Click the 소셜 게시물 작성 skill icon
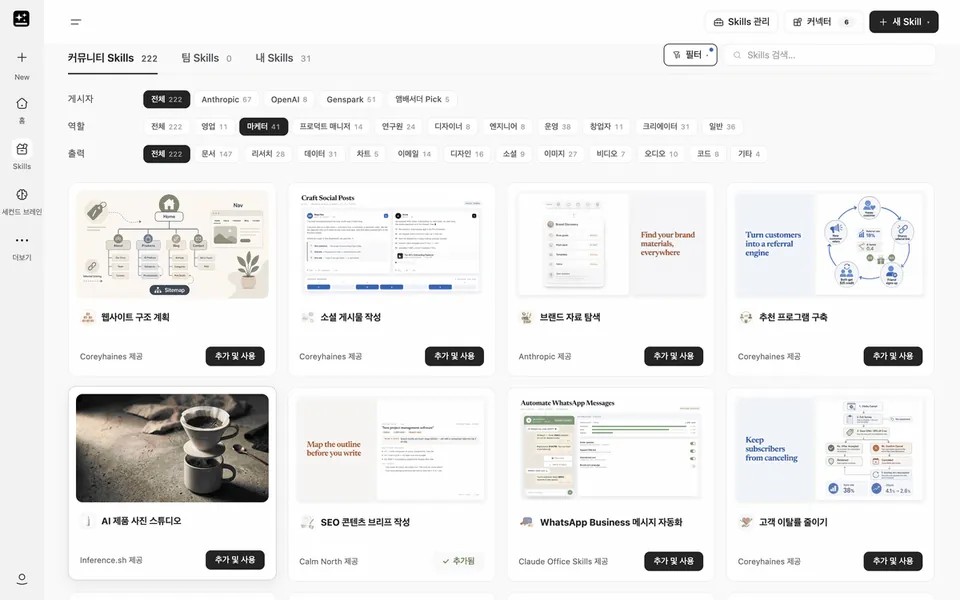Viewport: 960px width, 600px height. pos(307,317)
